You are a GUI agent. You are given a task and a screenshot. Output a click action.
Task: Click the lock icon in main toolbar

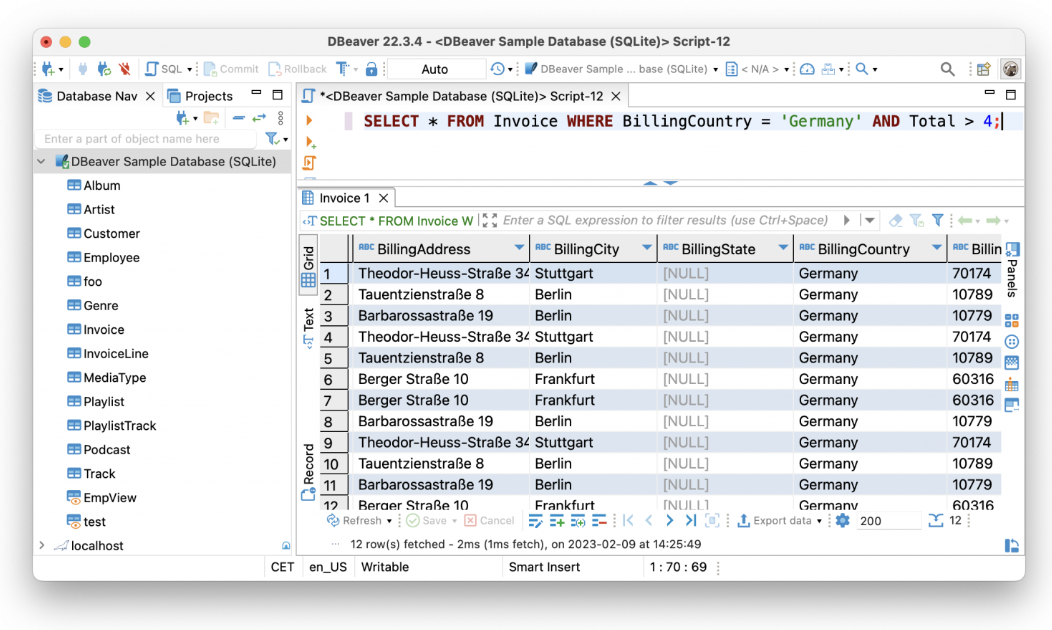[x=371, y=69]
